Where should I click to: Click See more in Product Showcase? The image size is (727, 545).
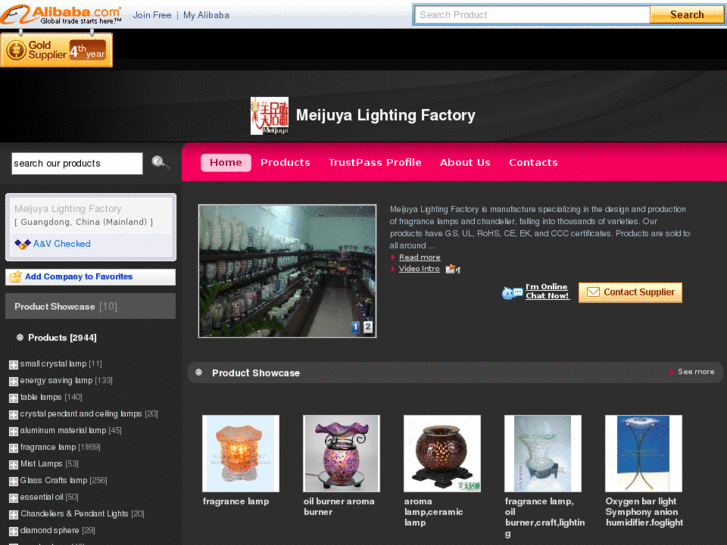click(695, 372)
